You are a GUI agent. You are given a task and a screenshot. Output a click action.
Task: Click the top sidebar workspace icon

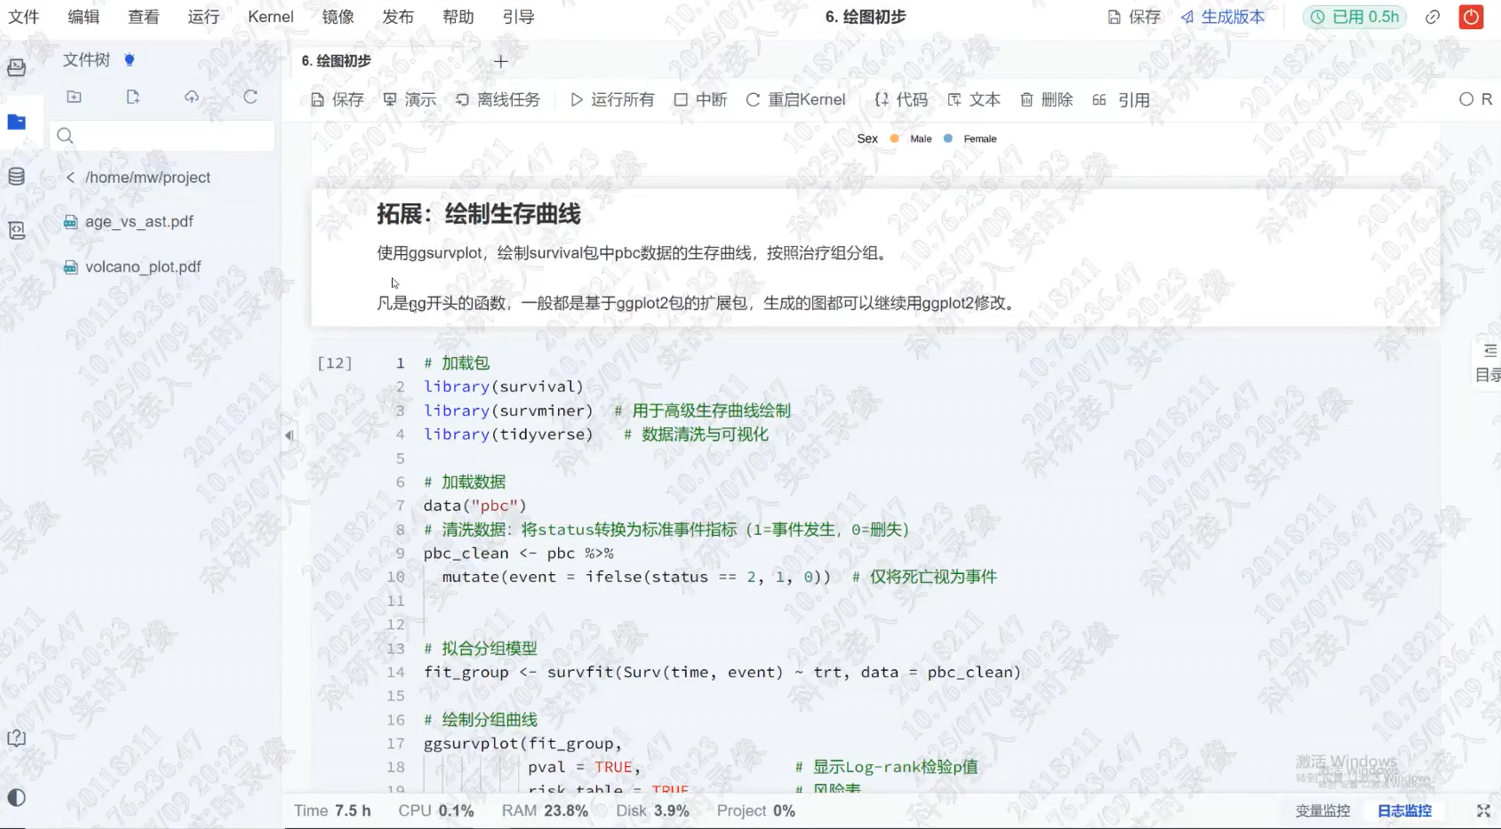click(17, 67)
